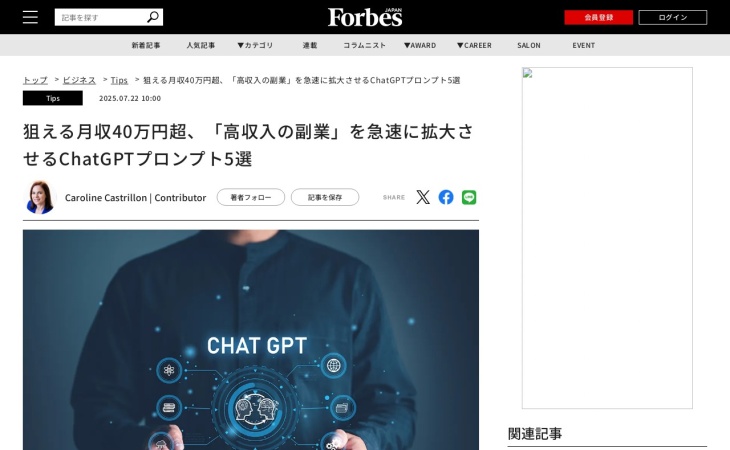Screen dimensions: 730x450
Task: Expand the CAREER dropdown
Action: (474, 45)
